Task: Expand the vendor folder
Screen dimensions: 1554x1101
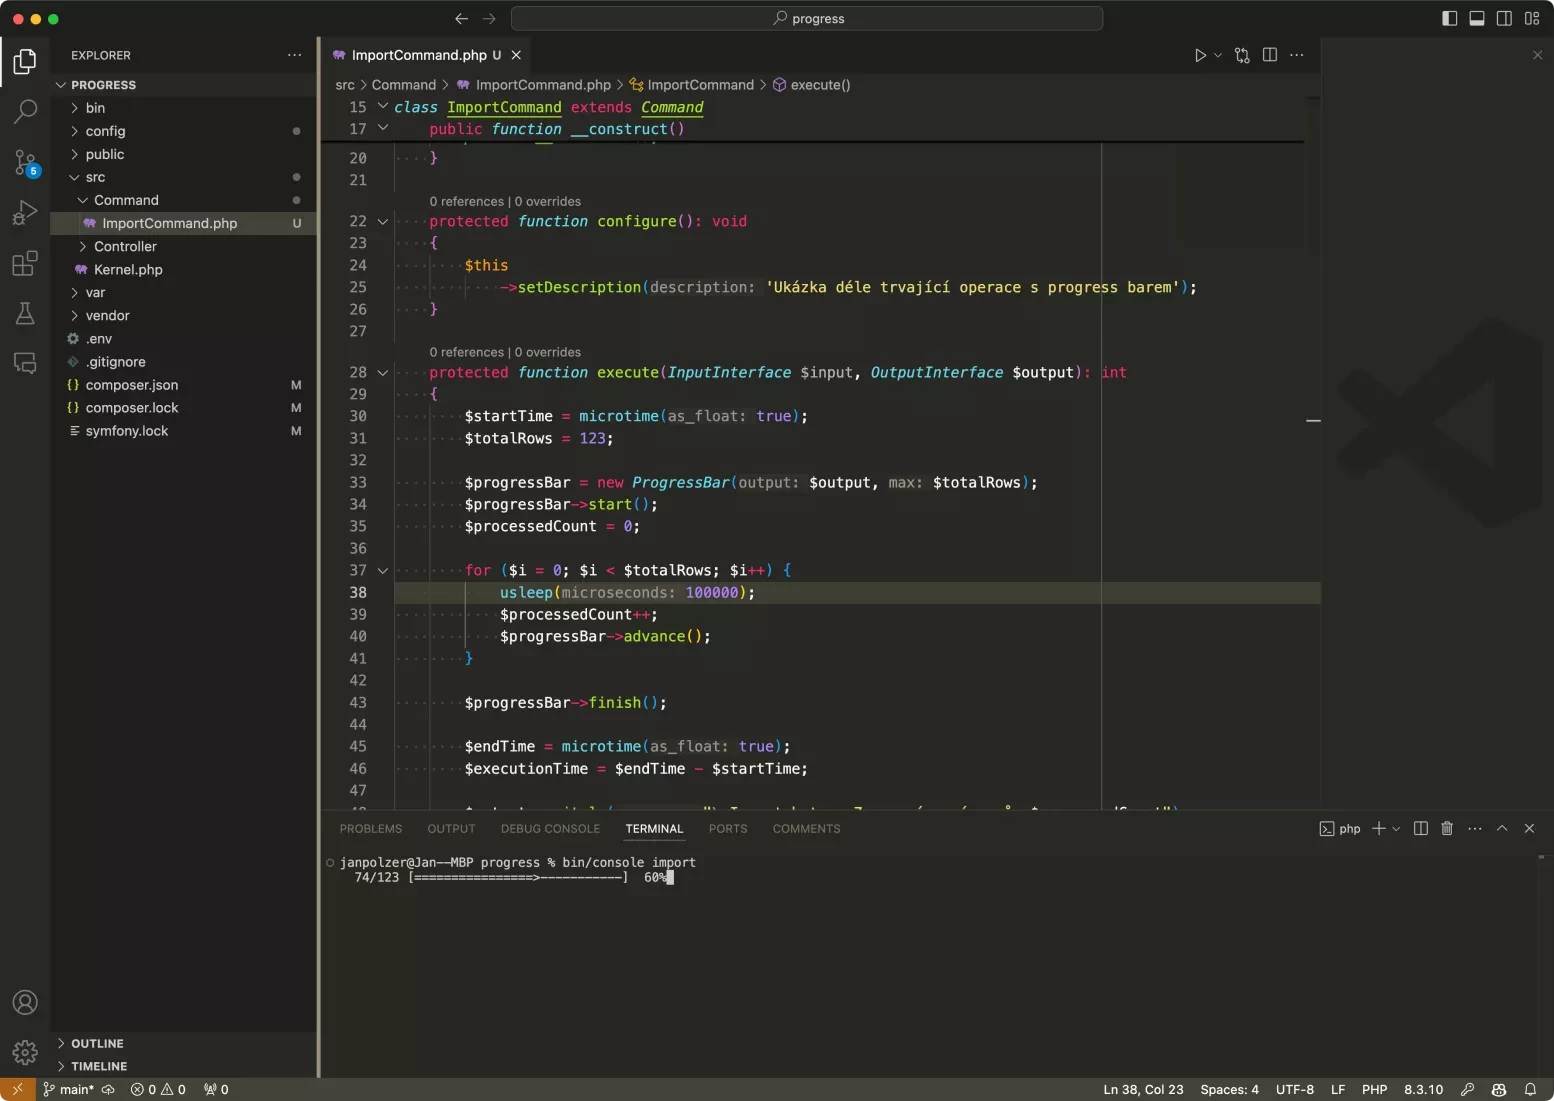Action: pyautogui.click(x=184, y=315)
